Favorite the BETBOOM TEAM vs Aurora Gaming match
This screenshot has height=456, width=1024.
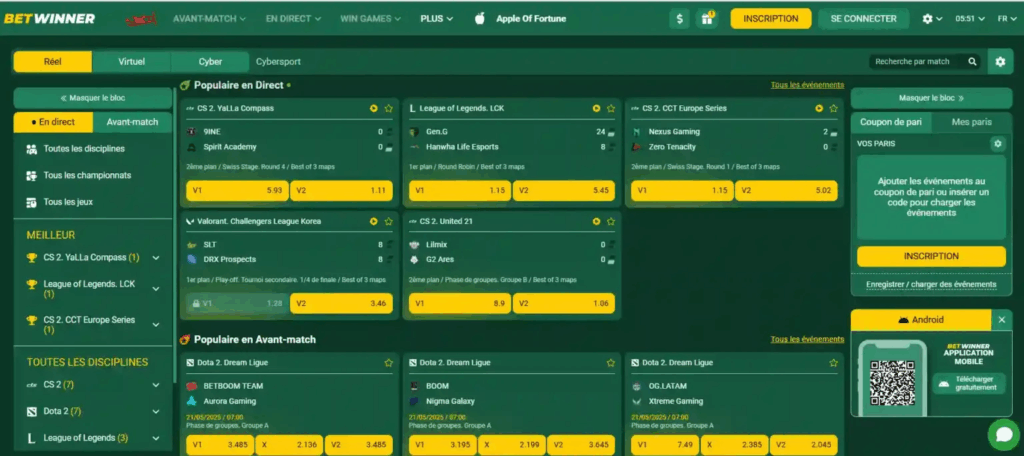pyautogui.click(x=389, y=363)
